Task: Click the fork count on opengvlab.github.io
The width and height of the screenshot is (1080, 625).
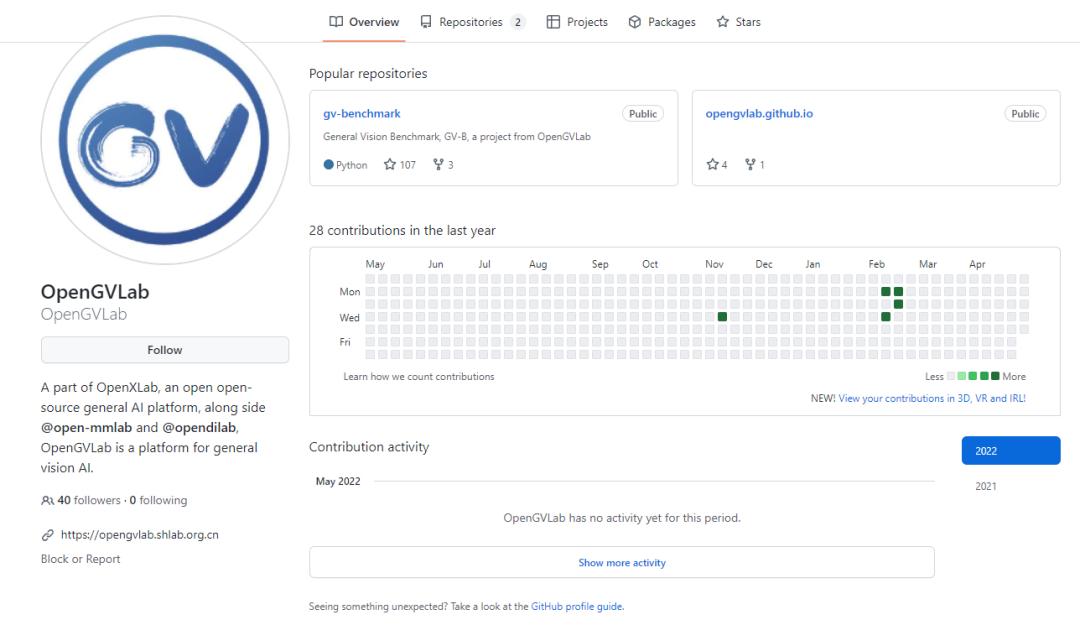Action: click(x=755, y=165)
